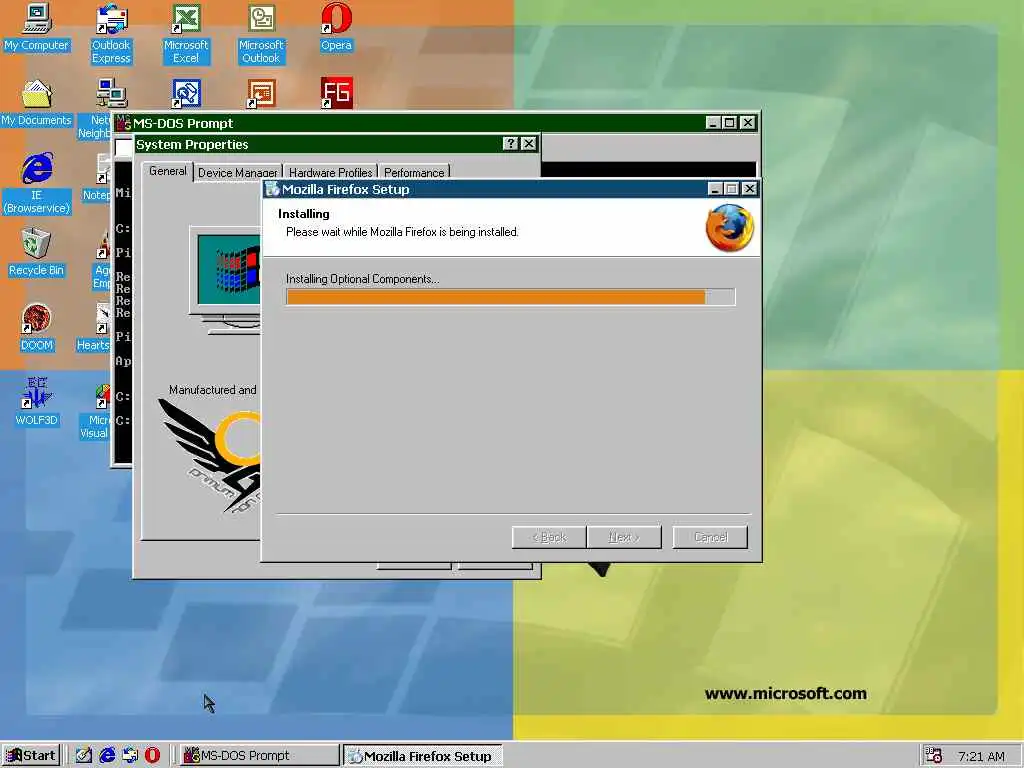Screen dimensions: 1024x768
Task: Click the bold "Installing" heading text
Action: (304, 214)
